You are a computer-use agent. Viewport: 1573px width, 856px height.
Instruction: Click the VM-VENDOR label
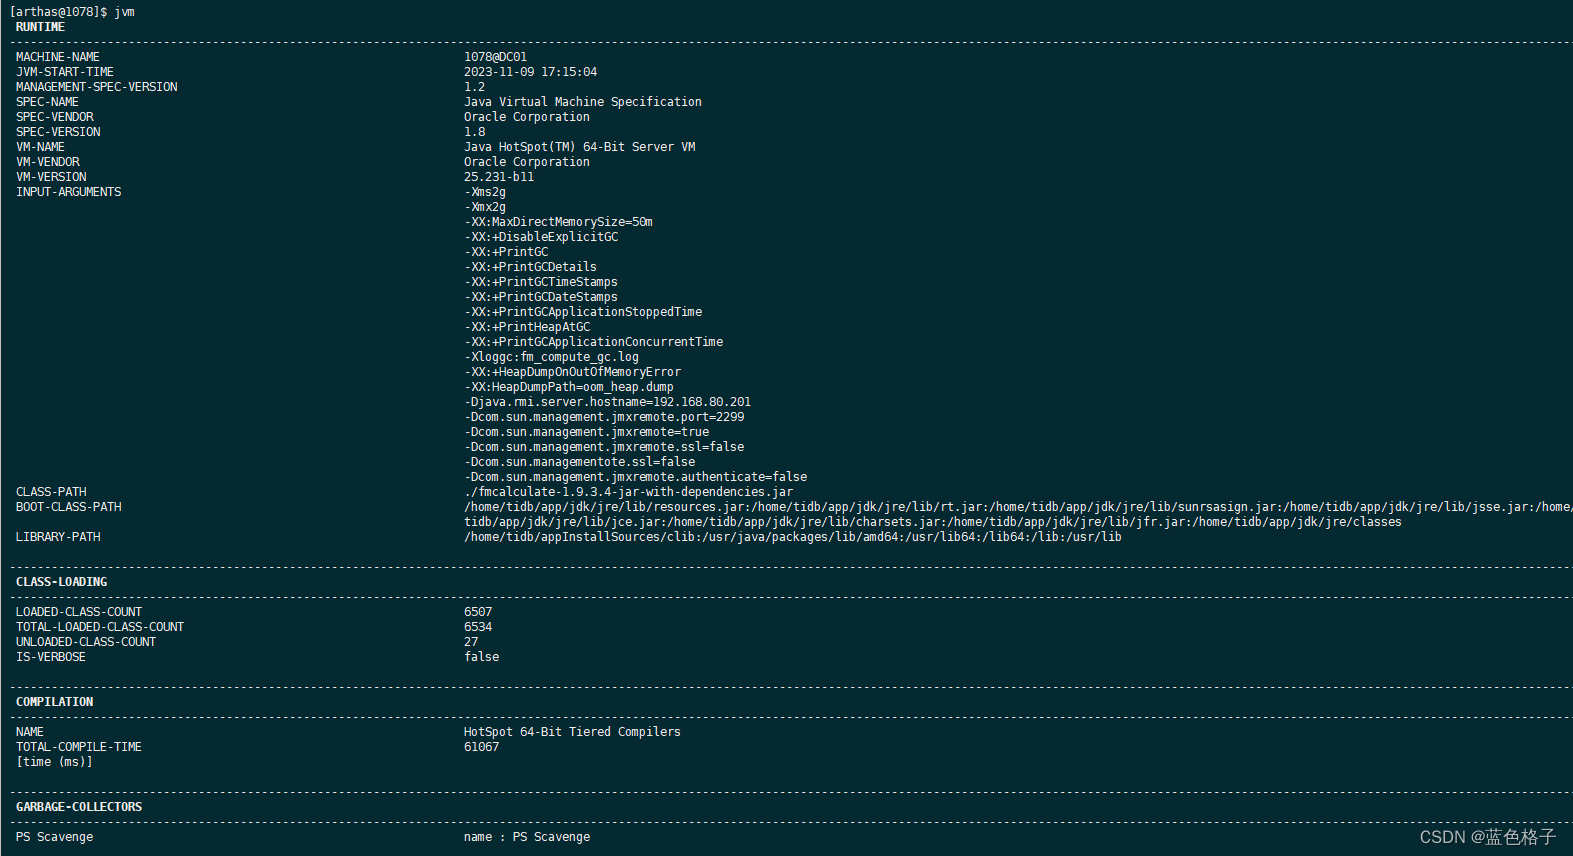pos(48,162)
